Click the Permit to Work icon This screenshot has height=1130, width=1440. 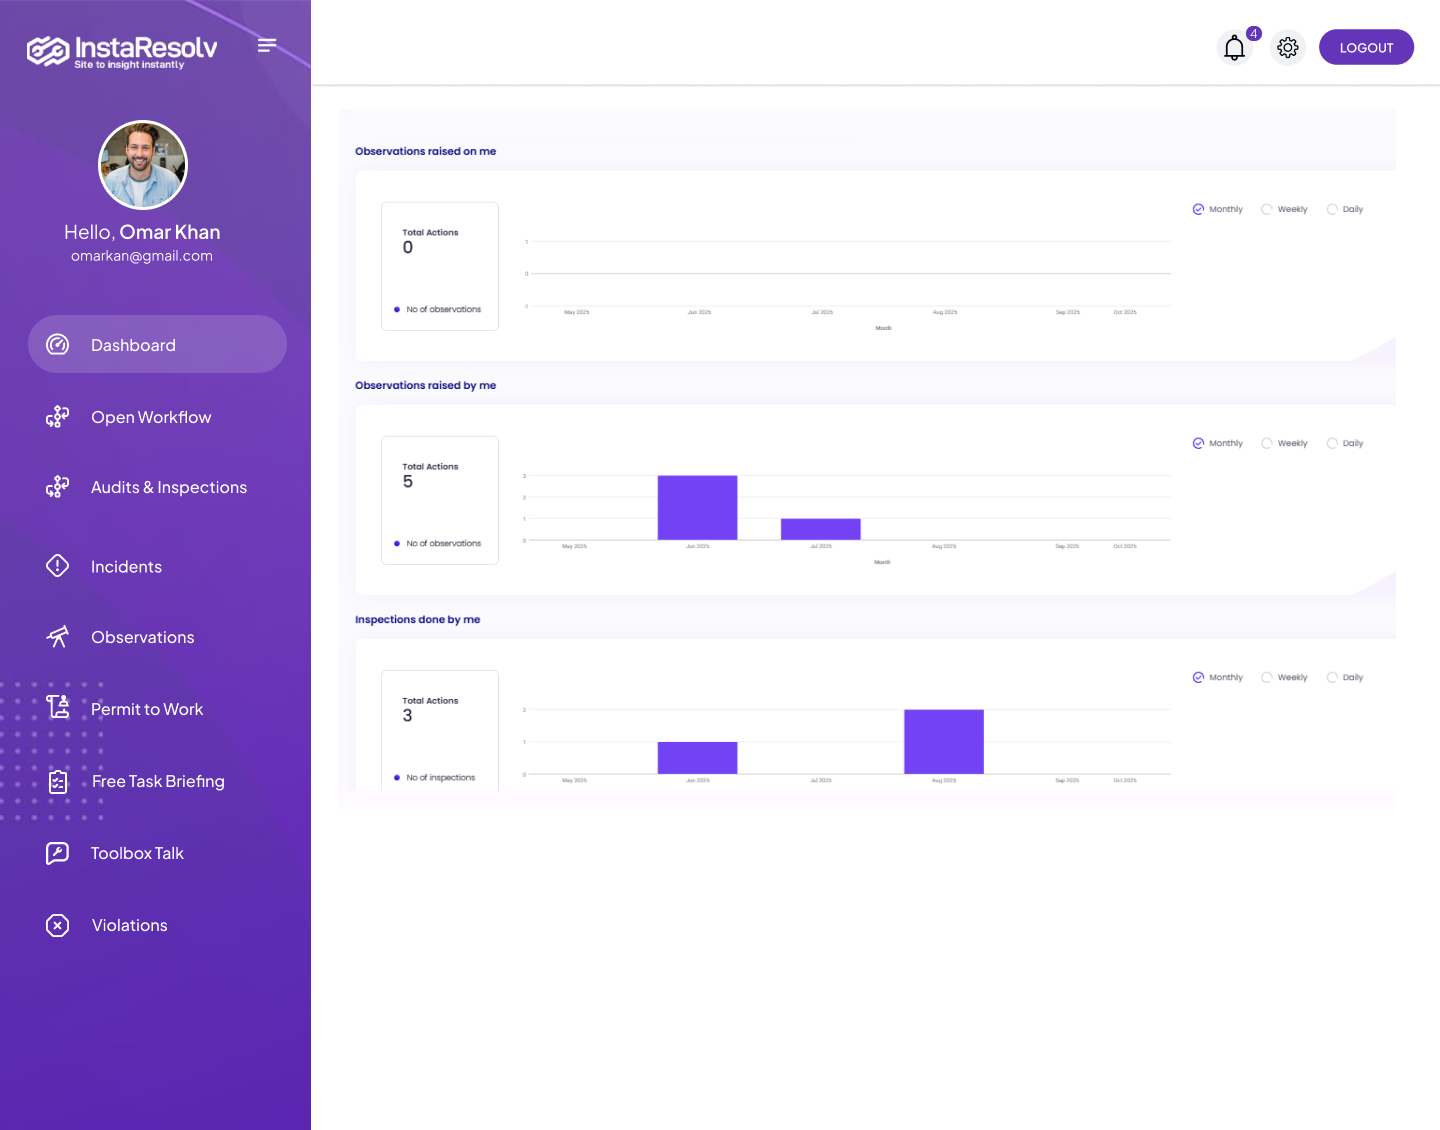click(x=58, y=708)
